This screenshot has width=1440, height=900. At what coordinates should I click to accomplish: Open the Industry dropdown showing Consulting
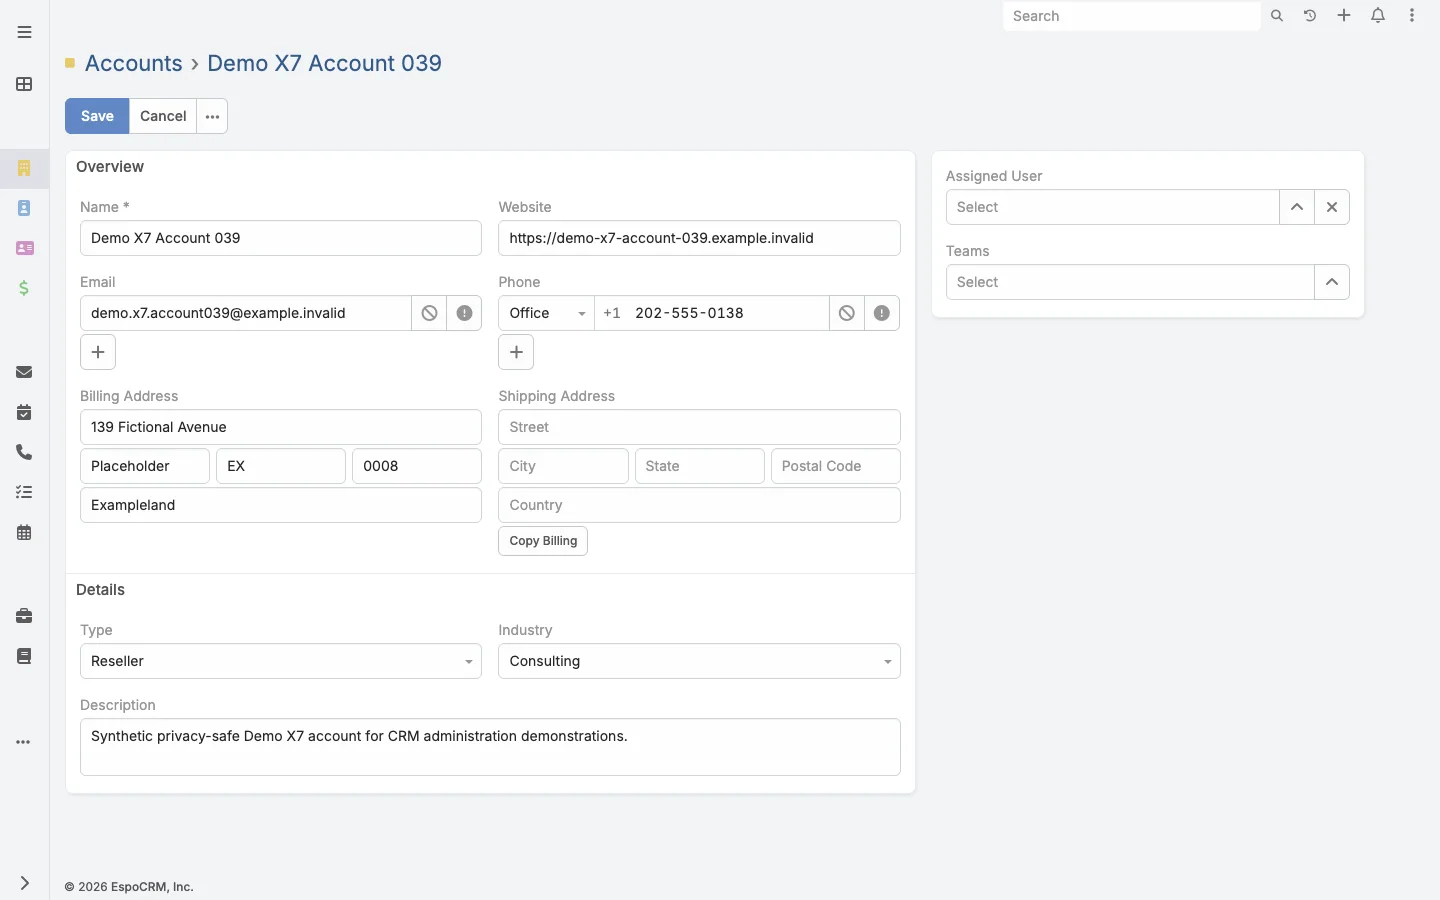699,661
